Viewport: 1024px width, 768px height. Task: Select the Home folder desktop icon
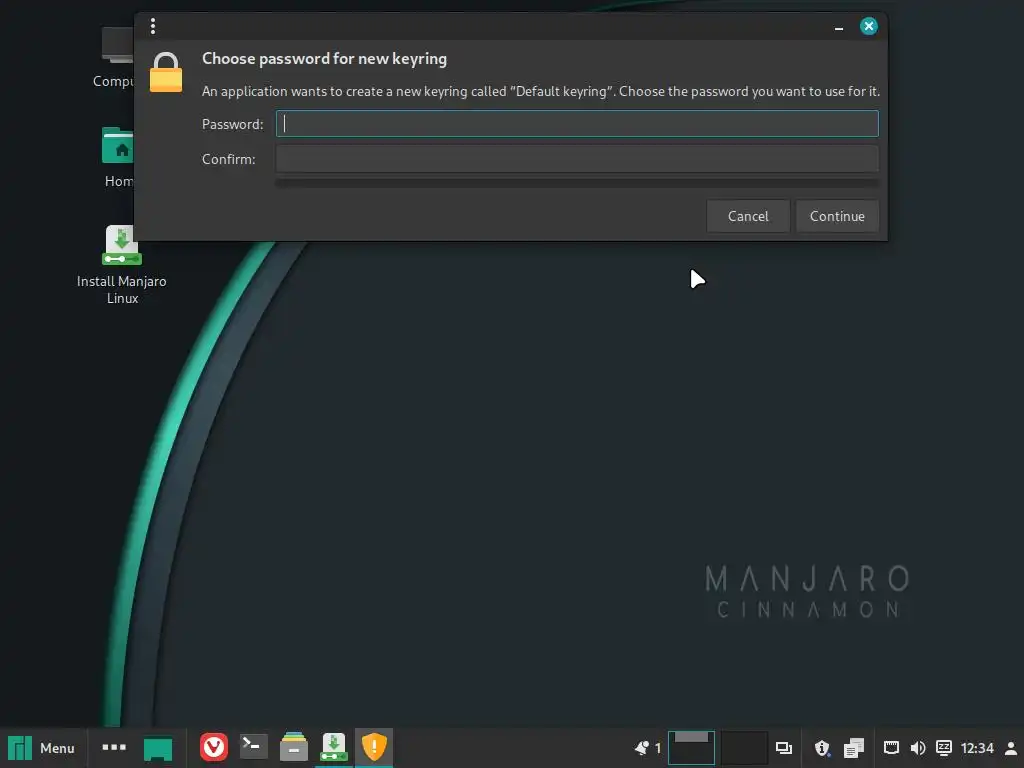[x=118, y=157]
